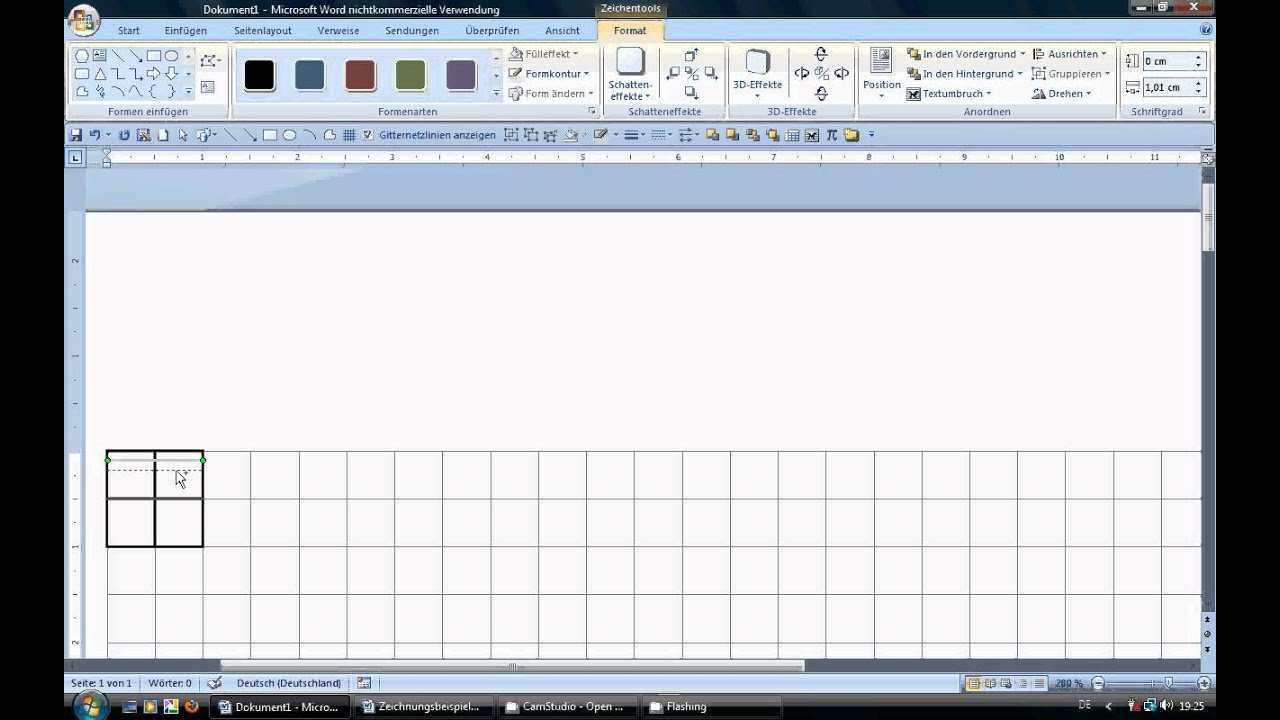Open the Seitenlayout tab

pos(262,31)
